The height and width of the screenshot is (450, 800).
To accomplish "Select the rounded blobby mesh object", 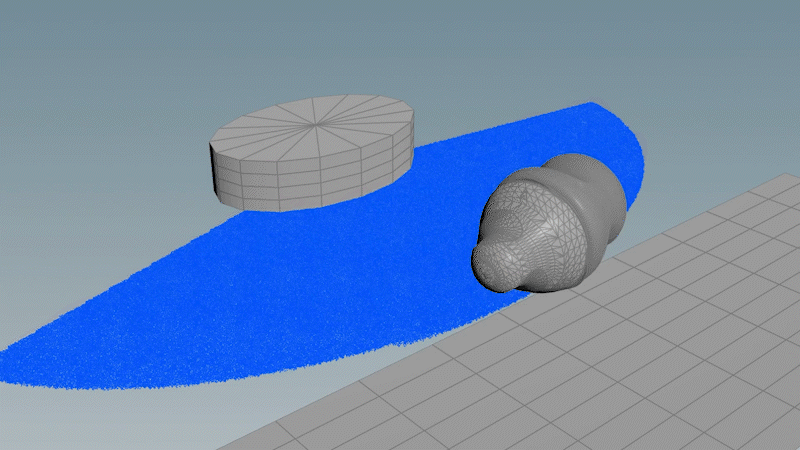I will [x=549, y=223].
